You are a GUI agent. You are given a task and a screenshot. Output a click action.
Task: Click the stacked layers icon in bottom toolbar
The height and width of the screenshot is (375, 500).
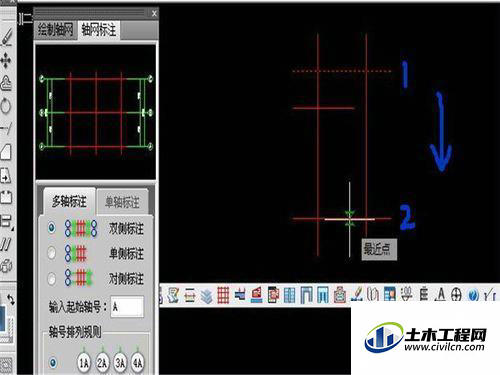(207, 296)
